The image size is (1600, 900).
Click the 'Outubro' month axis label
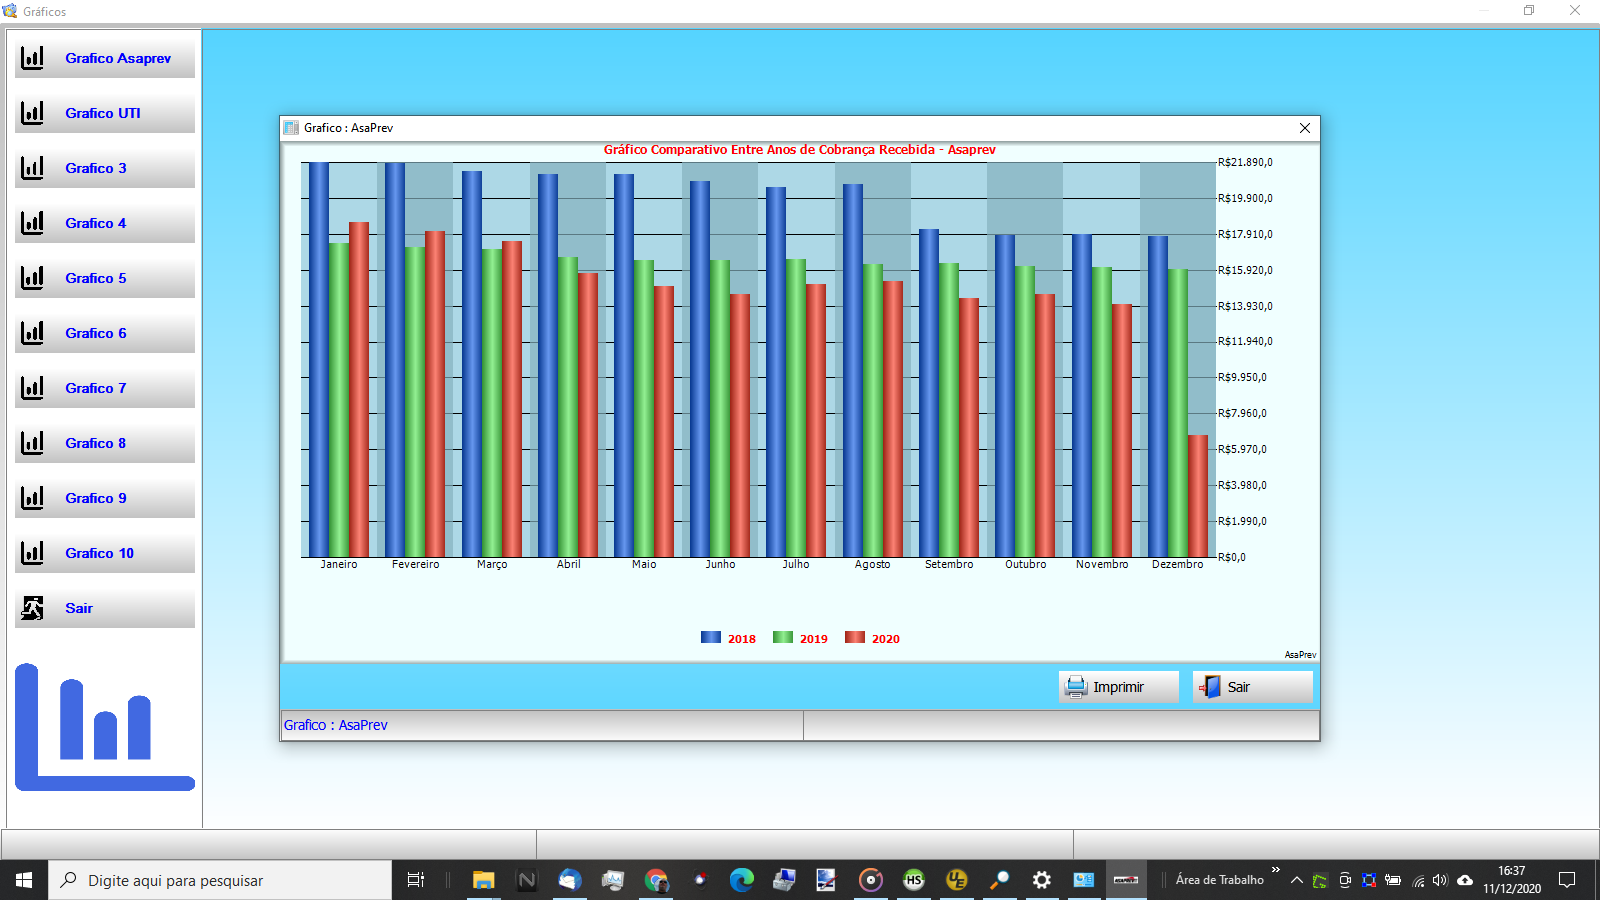point(1026,565)
